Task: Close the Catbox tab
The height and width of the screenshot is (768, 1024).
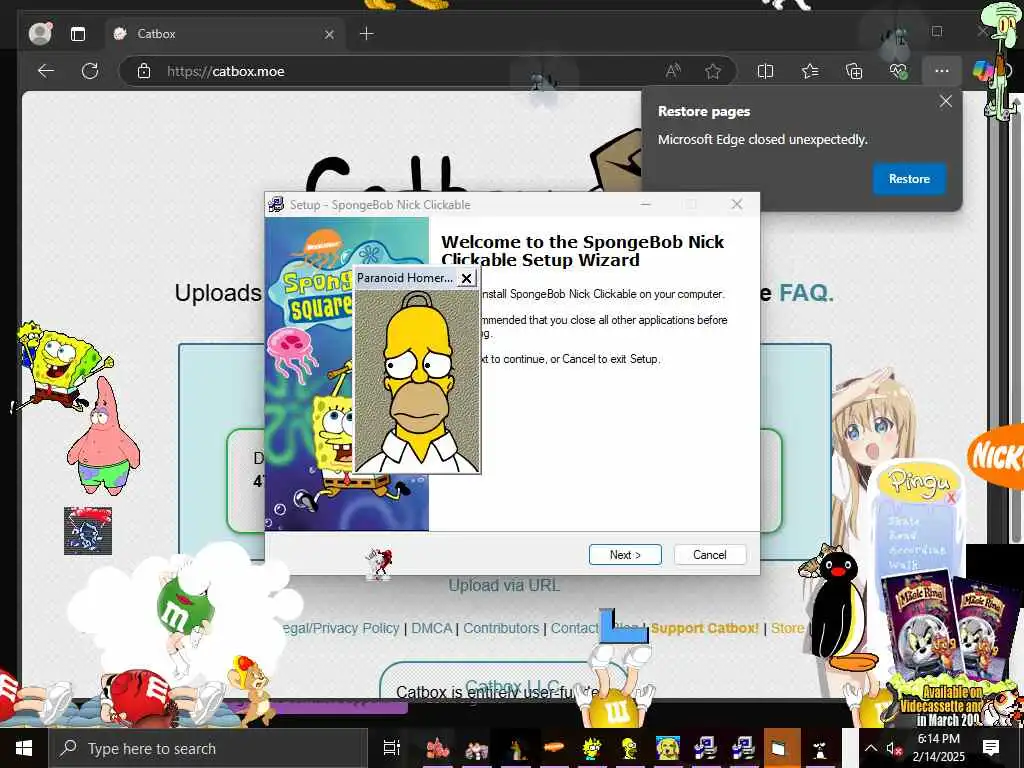Action: [x=329, y=34]
